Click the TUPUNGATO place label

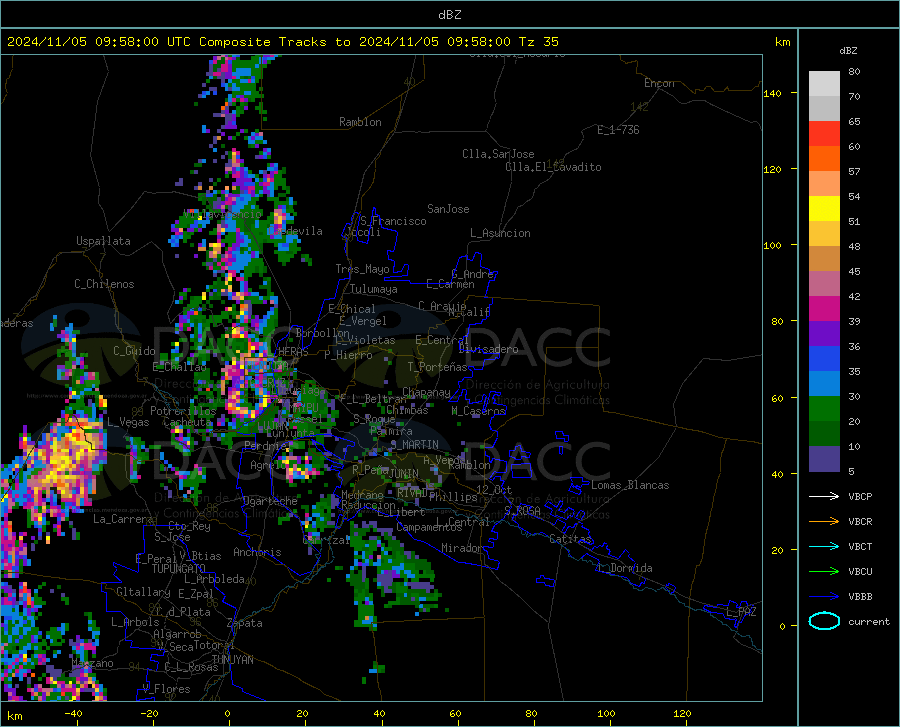pos(179,569)
